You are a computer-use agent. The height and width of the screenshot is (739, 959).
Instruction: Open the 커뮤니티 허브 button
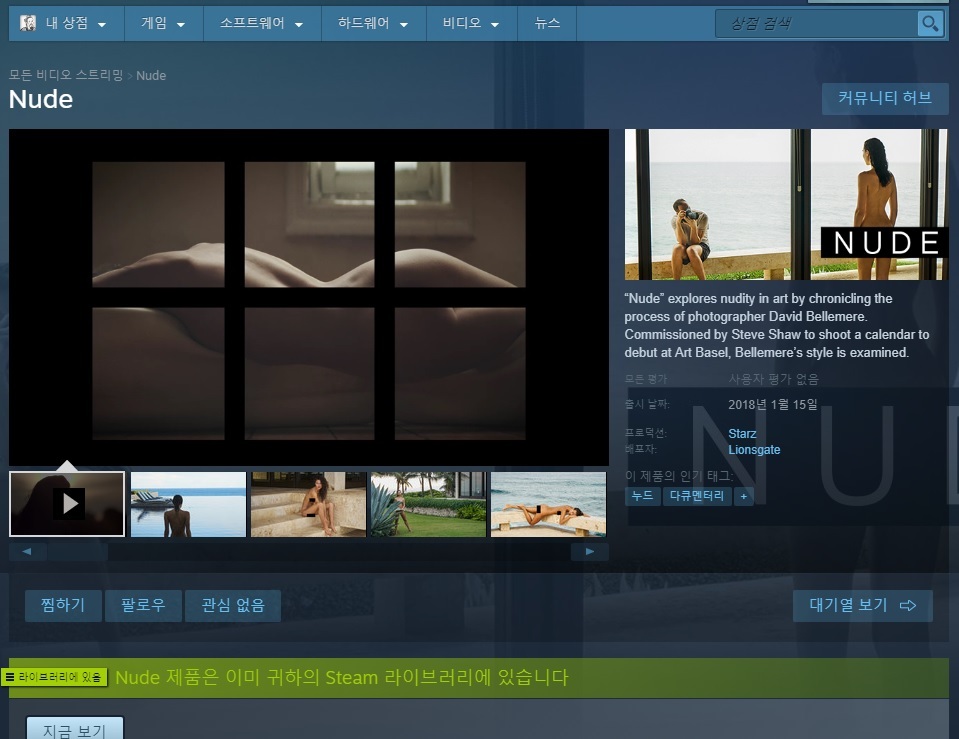pyautogui.click(x=885, y=98)
